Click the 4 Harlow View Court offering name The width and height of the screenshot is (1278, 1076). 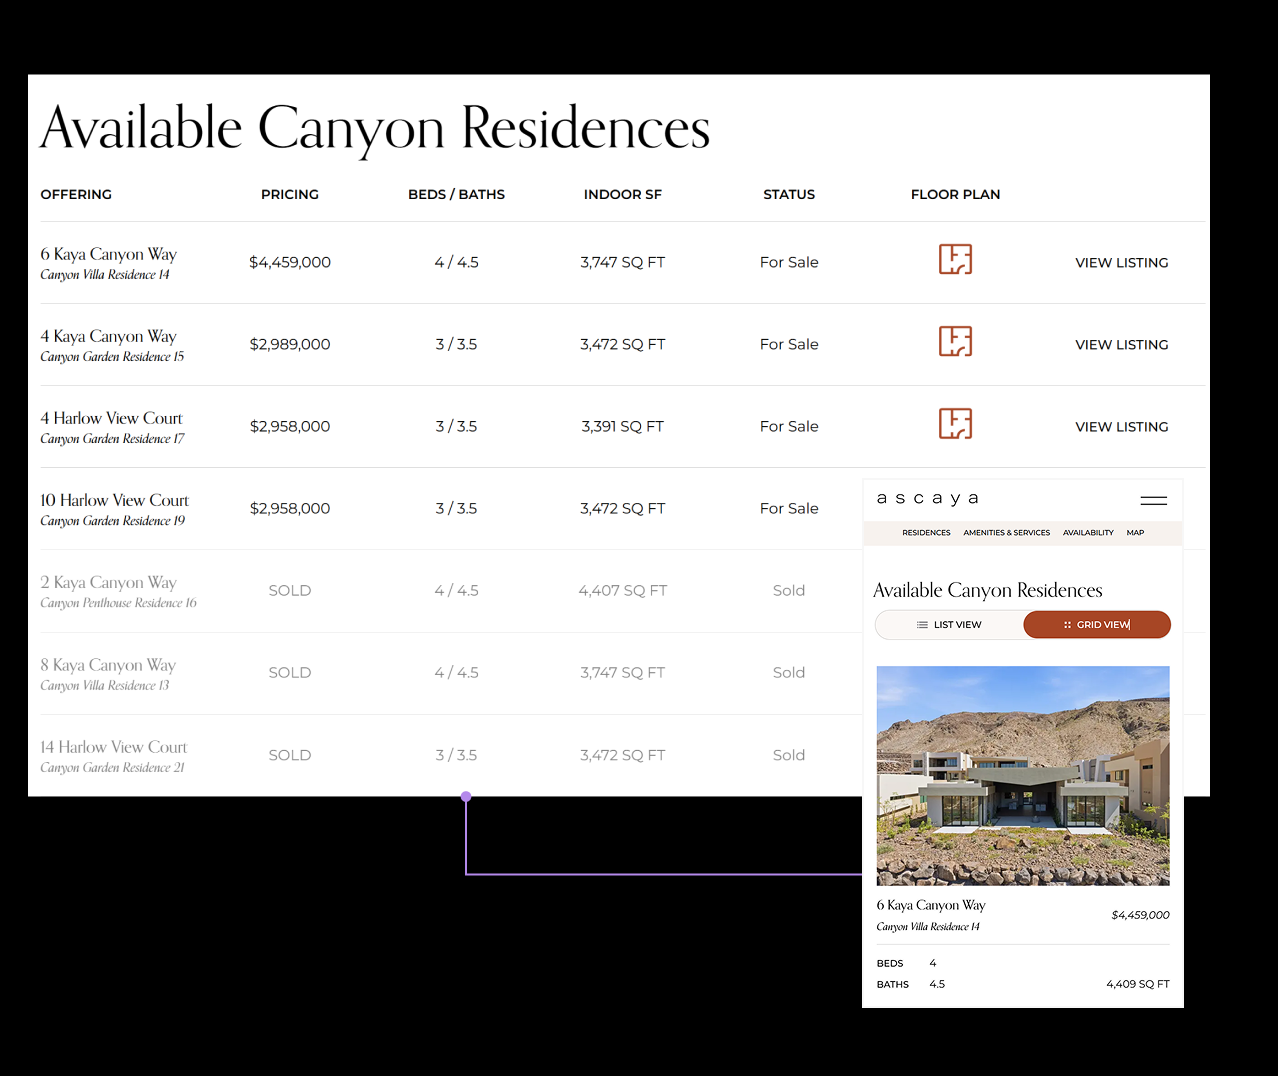pyautogui.click(x=111, y=419)
